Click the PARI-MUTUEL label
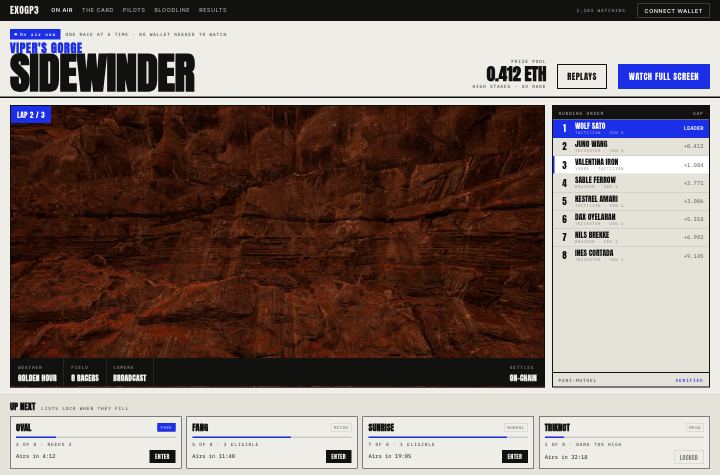This screenshot has width=720, height=475. tap(577, 380)
